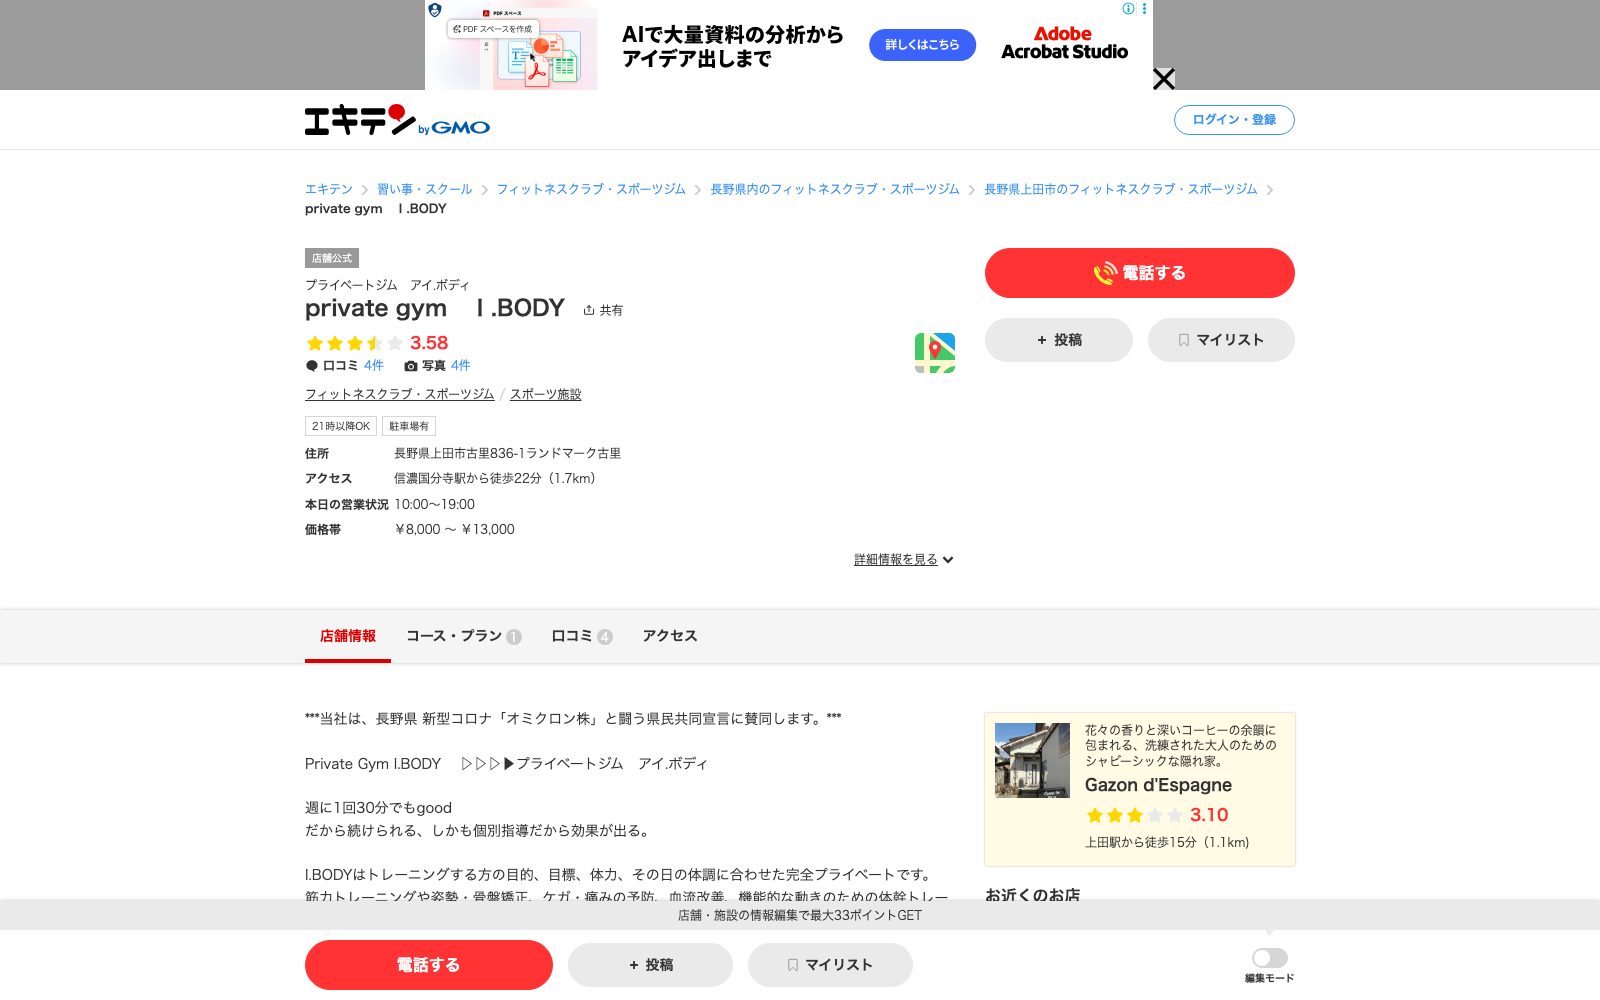The height and width of the screenshot is (1000, 1600).
Task: Open the 習い事・スクール breadcrumb
Action: [425, 189]
